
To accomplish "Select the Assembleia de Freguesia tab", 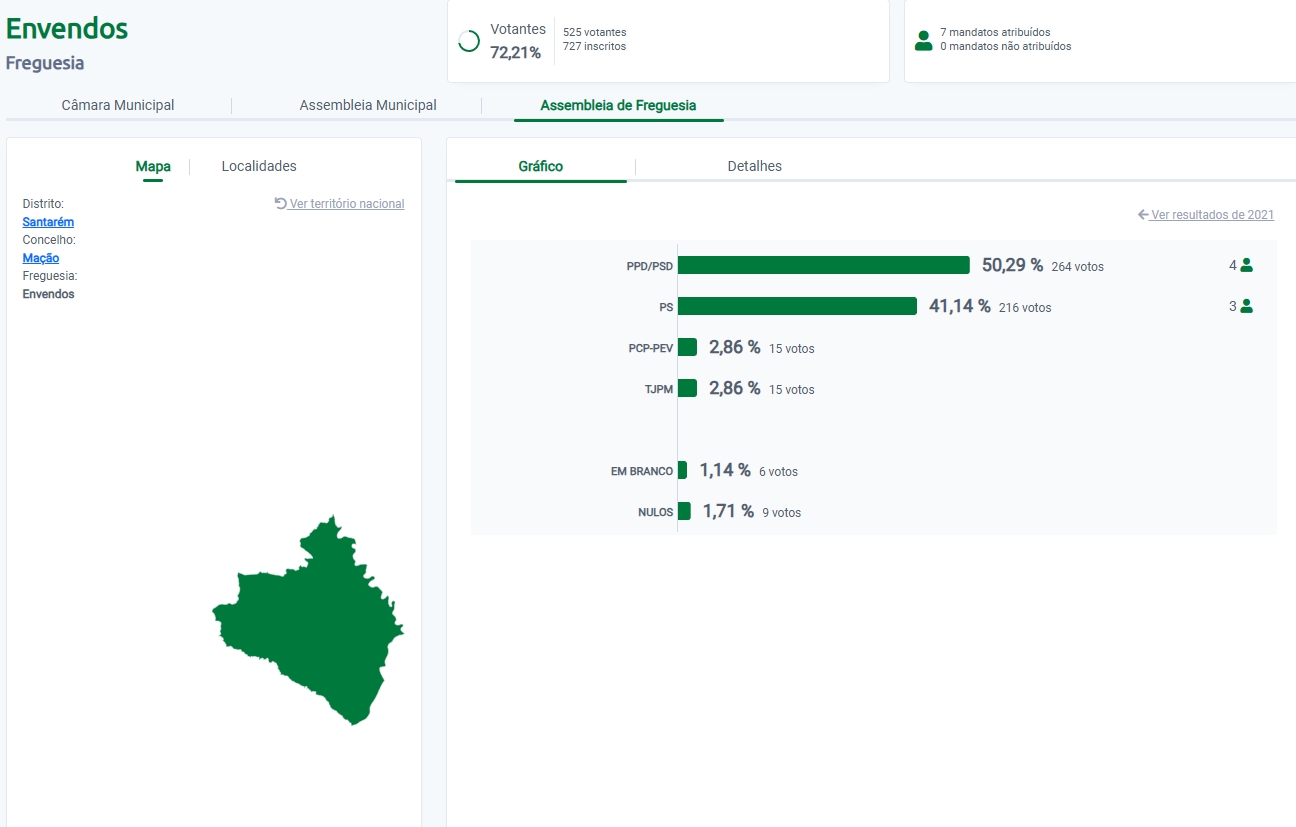I will pyautogui.click(x=618, y=105).
